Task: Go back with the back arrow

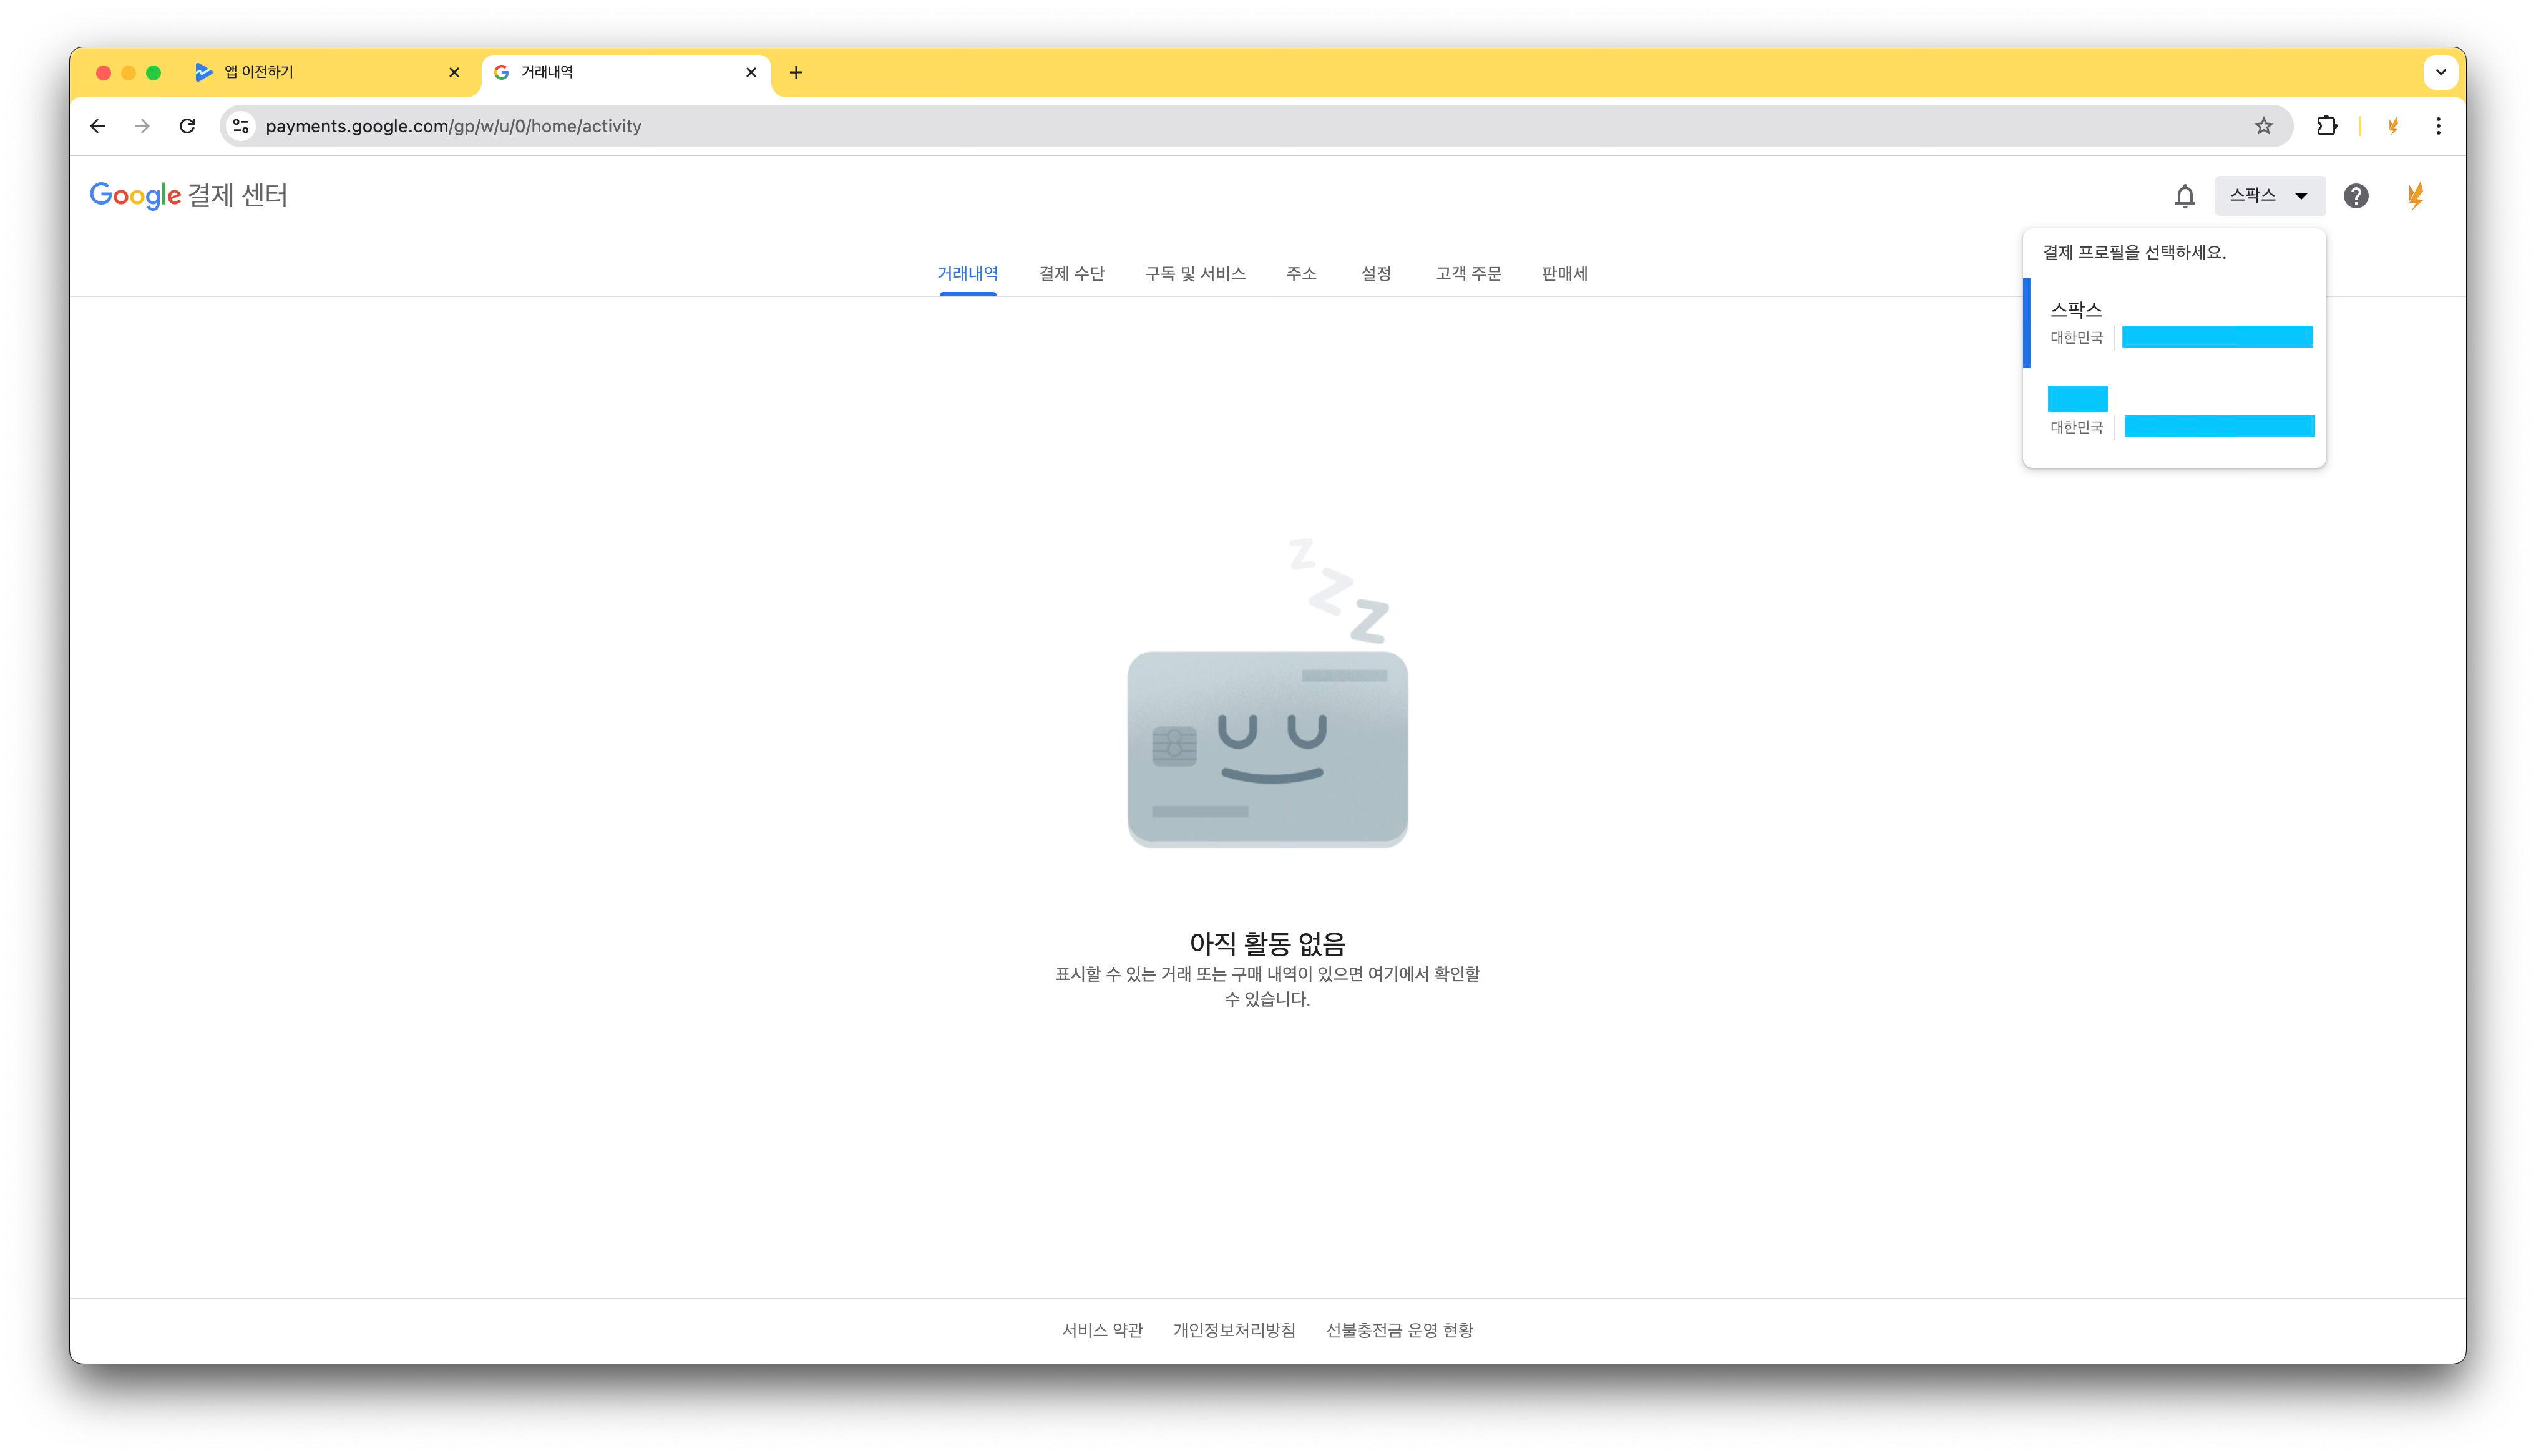Action: pyautogui.click(x=97, y=126)
